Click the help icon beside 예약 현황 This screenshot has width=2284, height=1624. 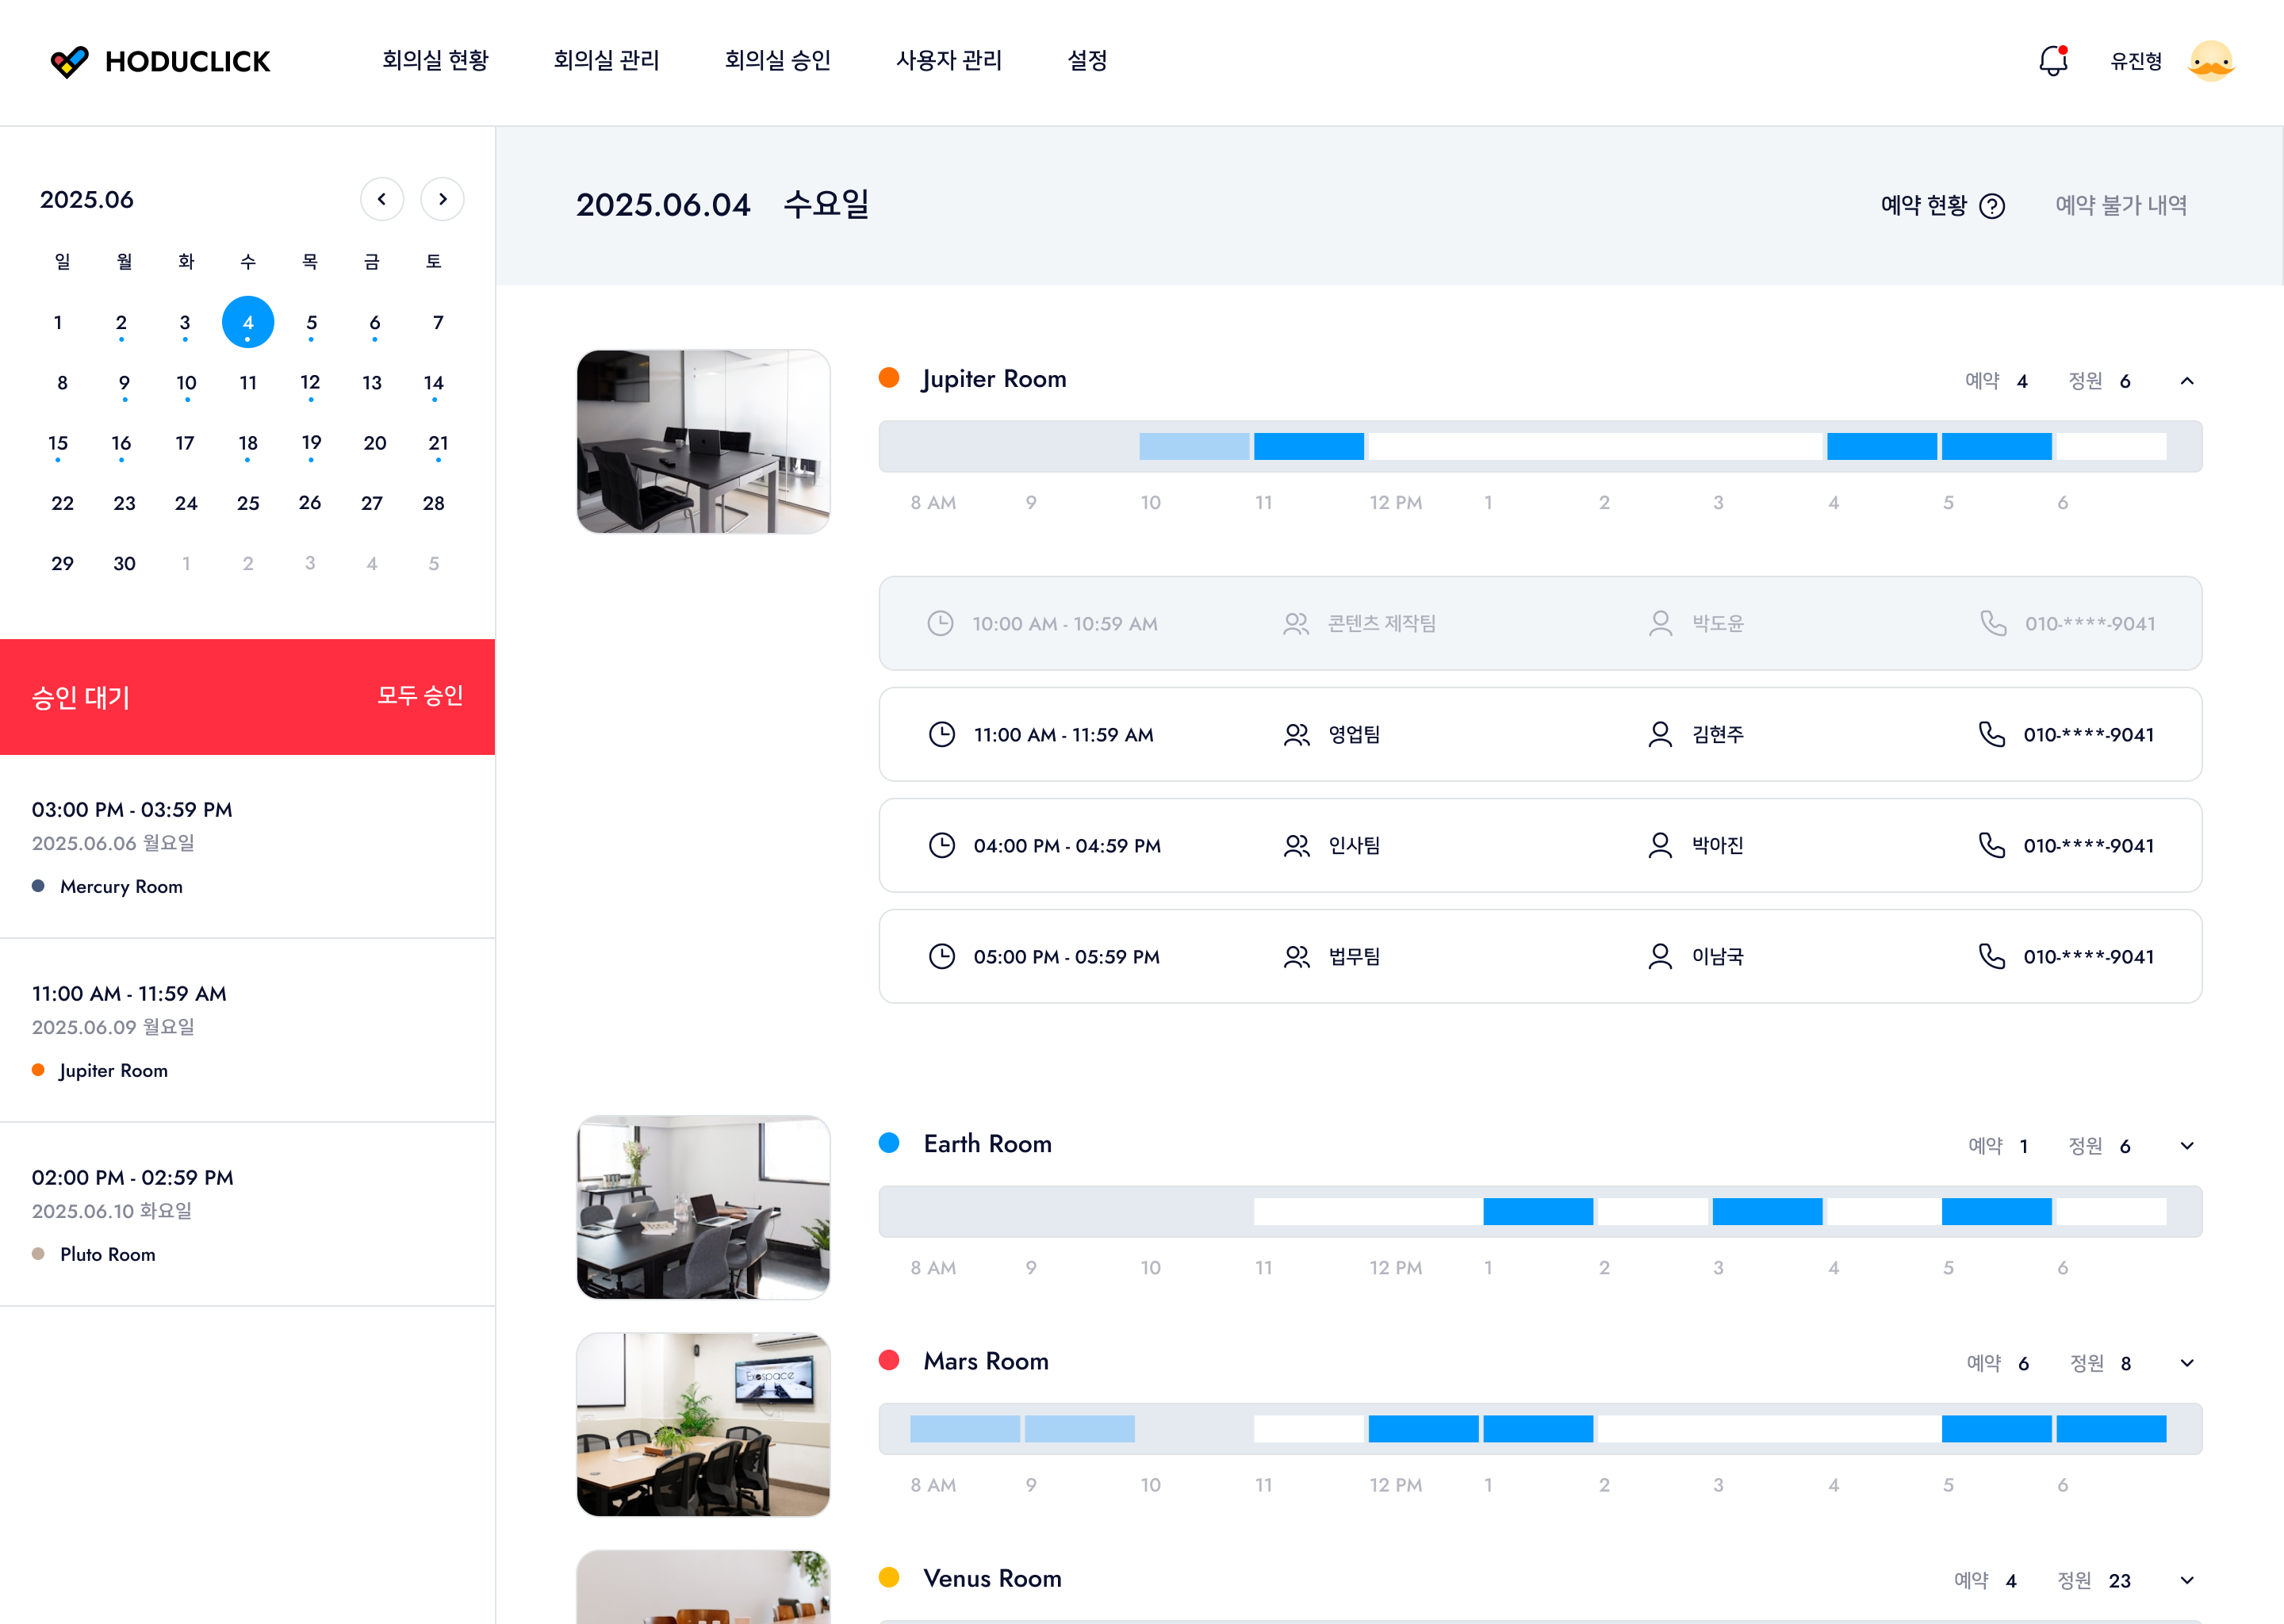1992,206
